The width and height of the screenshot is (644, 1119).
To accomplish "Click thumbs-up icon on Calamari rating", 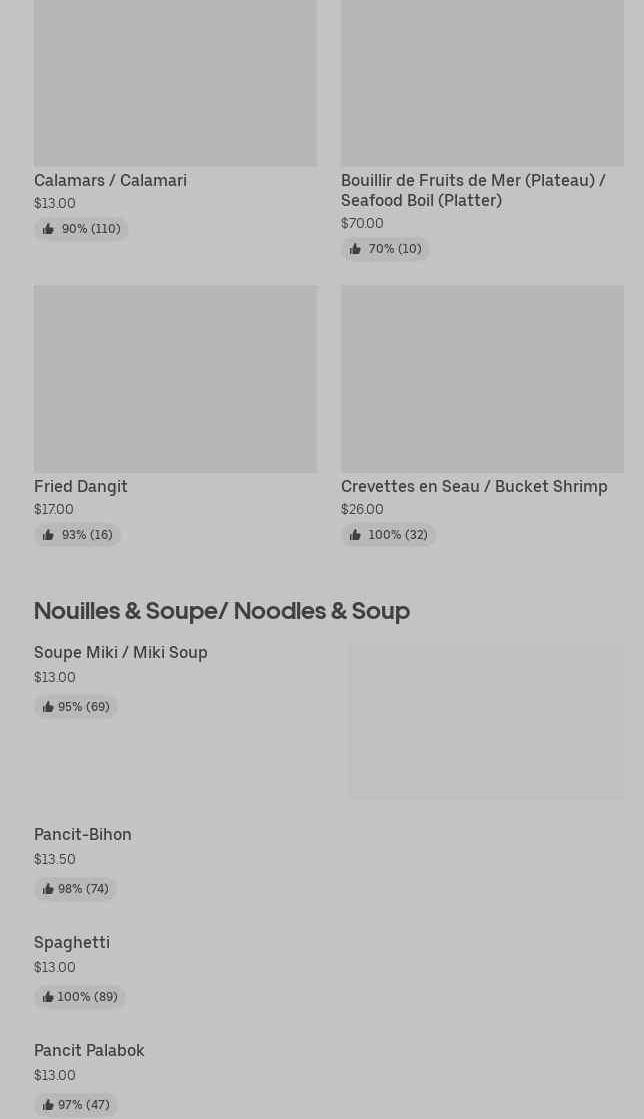I will 49,229.
